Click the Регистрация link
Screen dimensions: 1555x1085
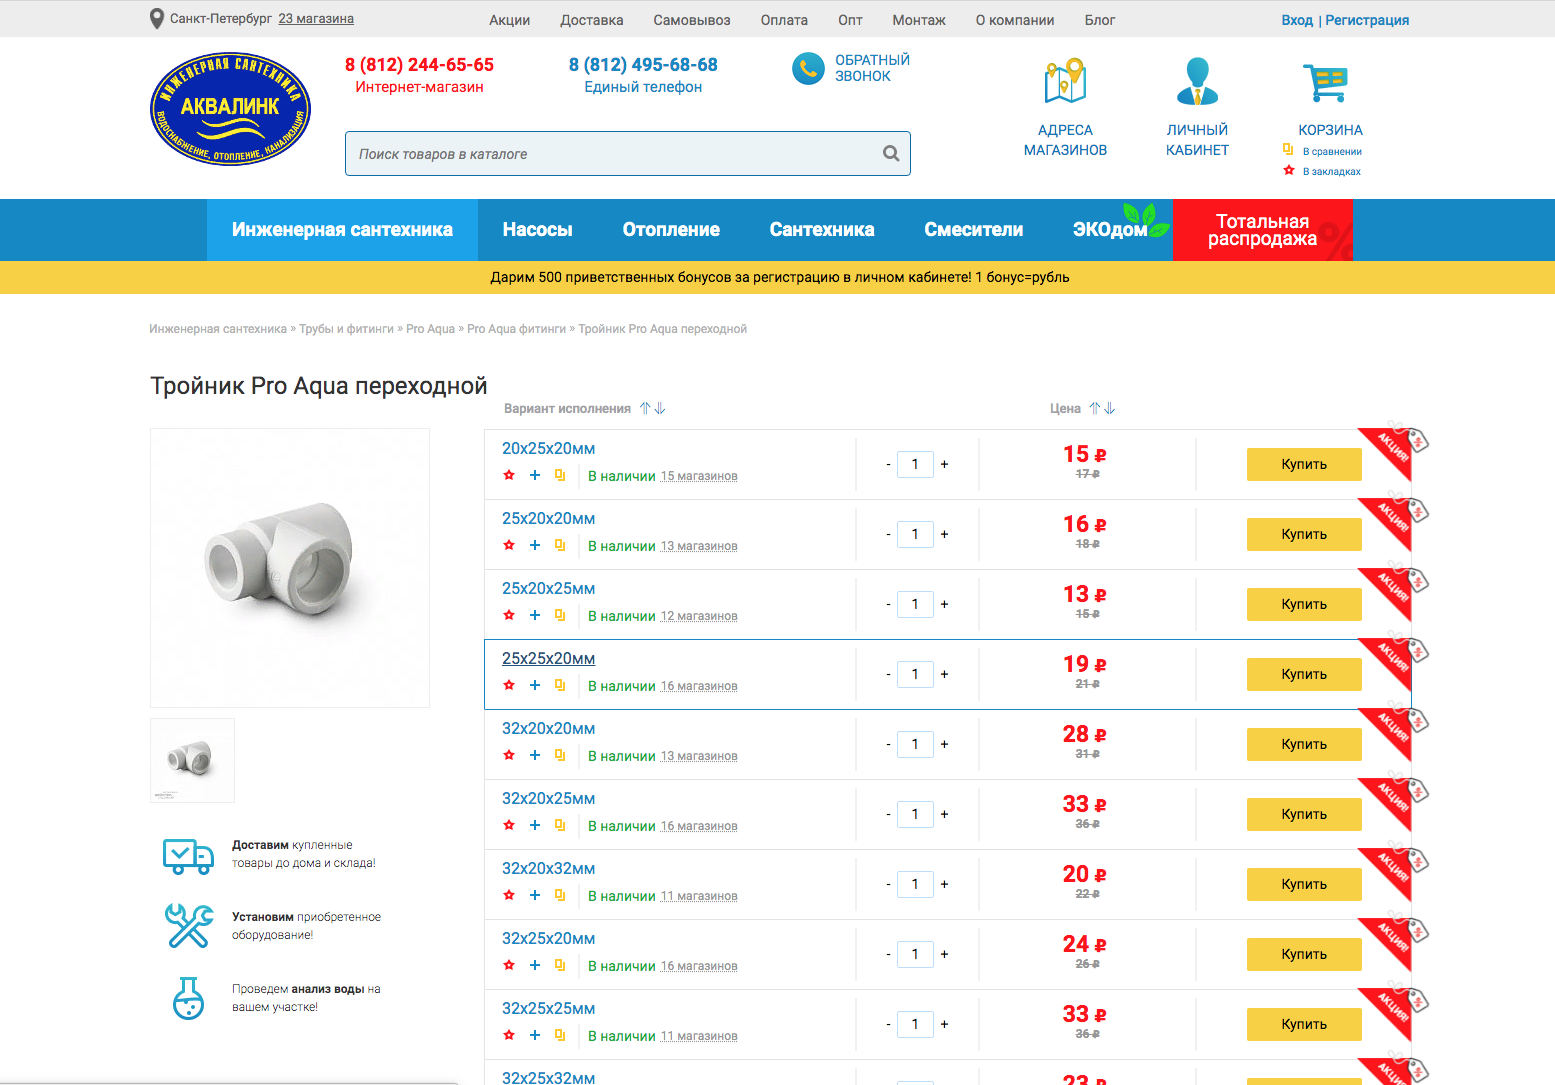pyautogui.click(x=1367, y=20)
